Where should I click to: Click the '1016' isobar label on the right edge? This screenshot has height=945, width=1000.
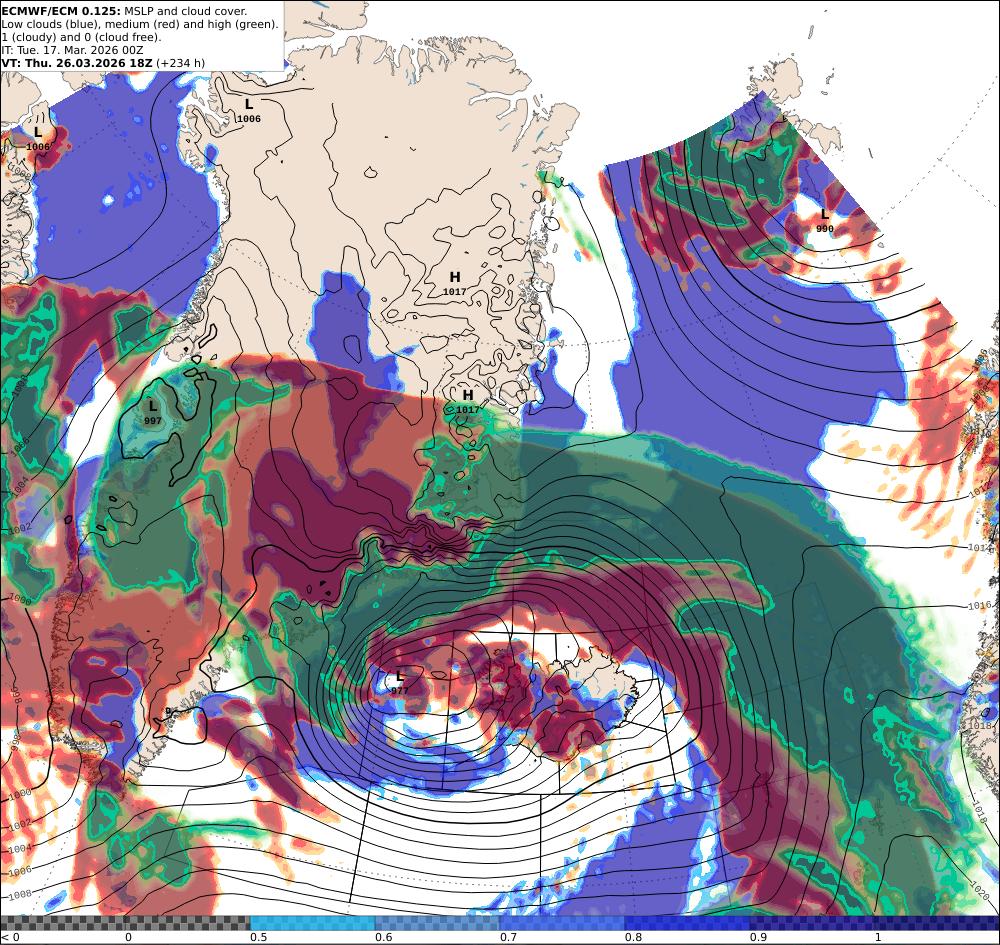click(x=980, y=605)
